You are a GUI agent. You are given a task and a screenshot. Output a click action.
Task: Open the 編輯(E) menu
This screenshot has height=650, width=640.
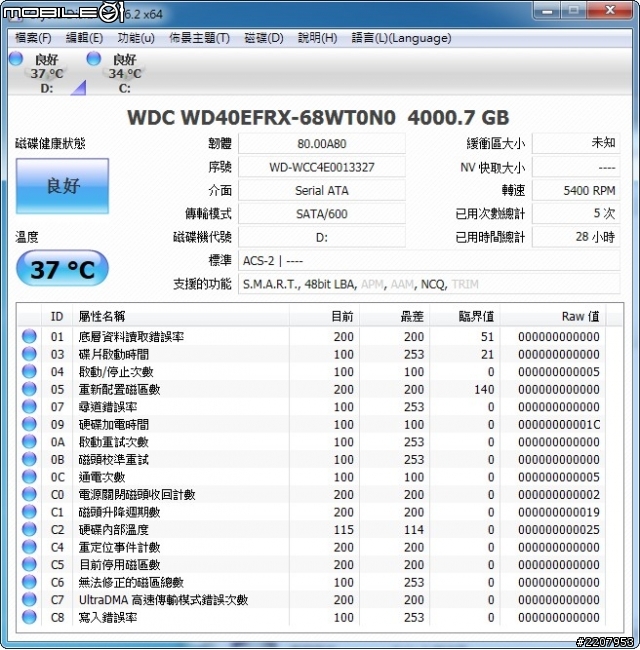(x=85, y=38)
